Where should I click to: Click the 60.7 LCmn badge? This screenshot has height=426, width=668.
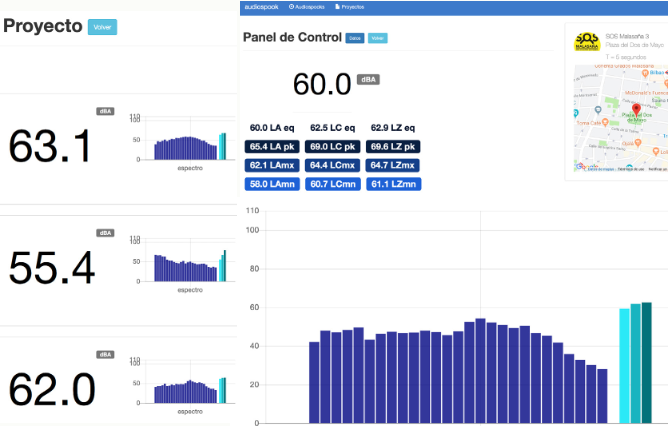click(333, 184)
